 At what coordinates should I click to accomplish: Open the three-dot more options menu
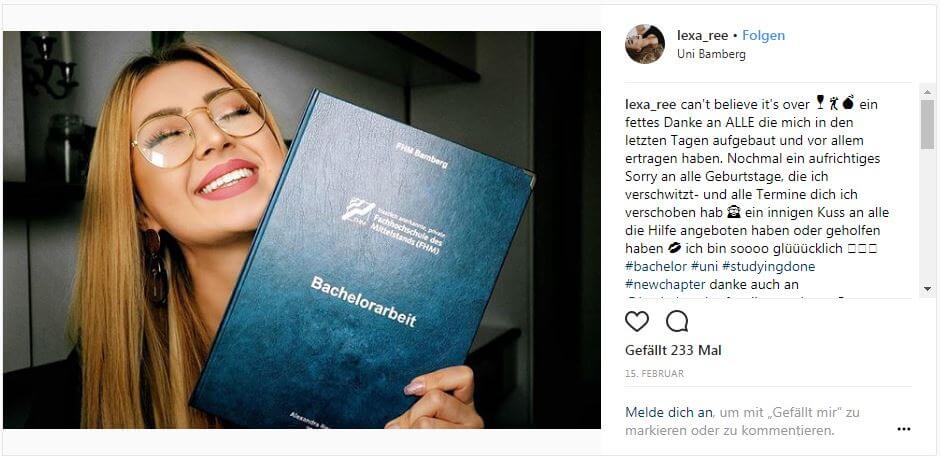[x=903, y=429]
